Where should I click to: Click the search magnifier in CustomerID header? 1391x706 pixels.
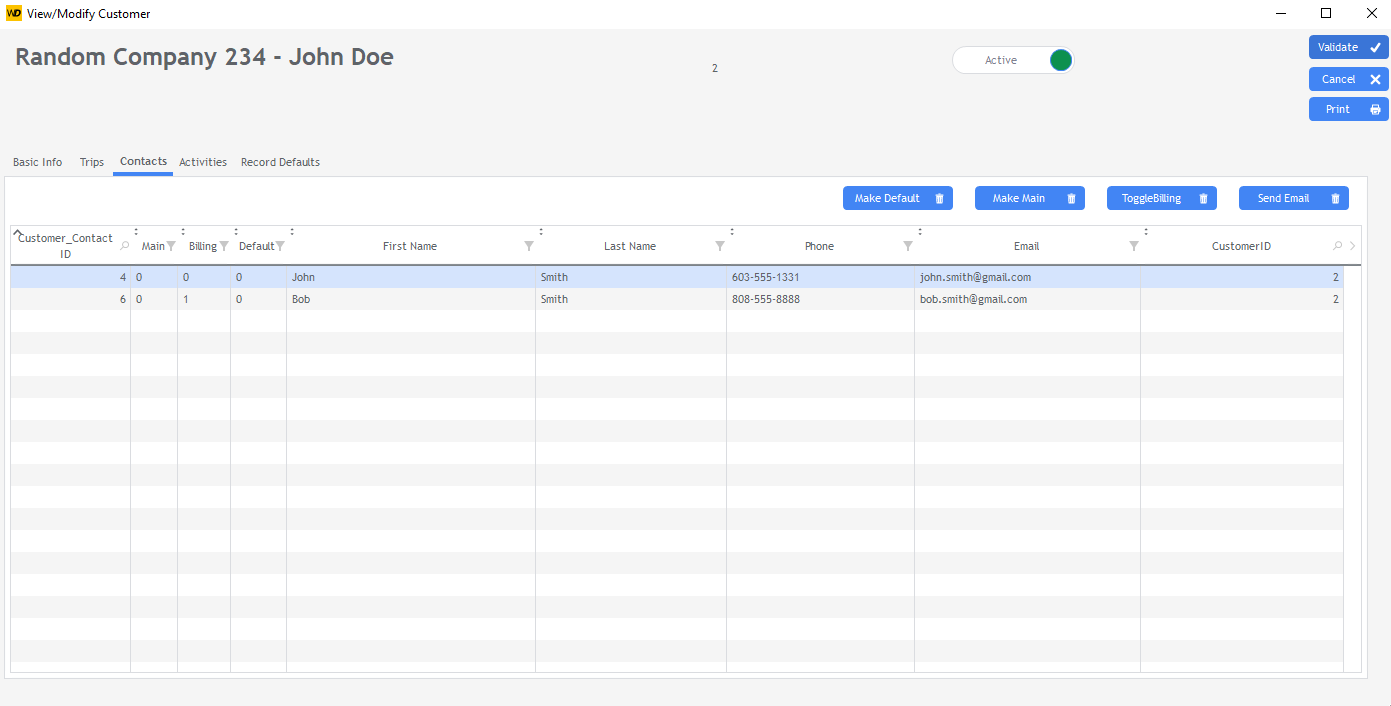[x=1338, y=246]
